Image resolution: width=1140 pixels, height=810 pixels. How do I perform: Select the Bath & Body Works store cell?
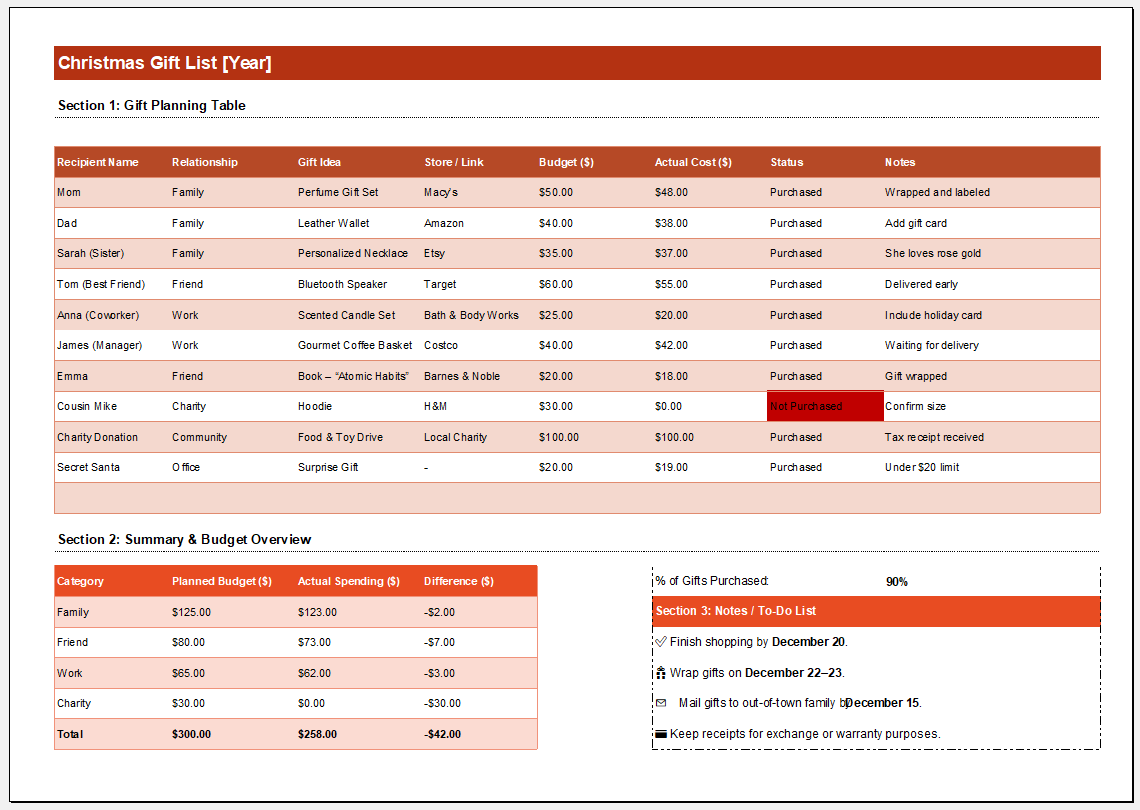click(x=471, y=315)
